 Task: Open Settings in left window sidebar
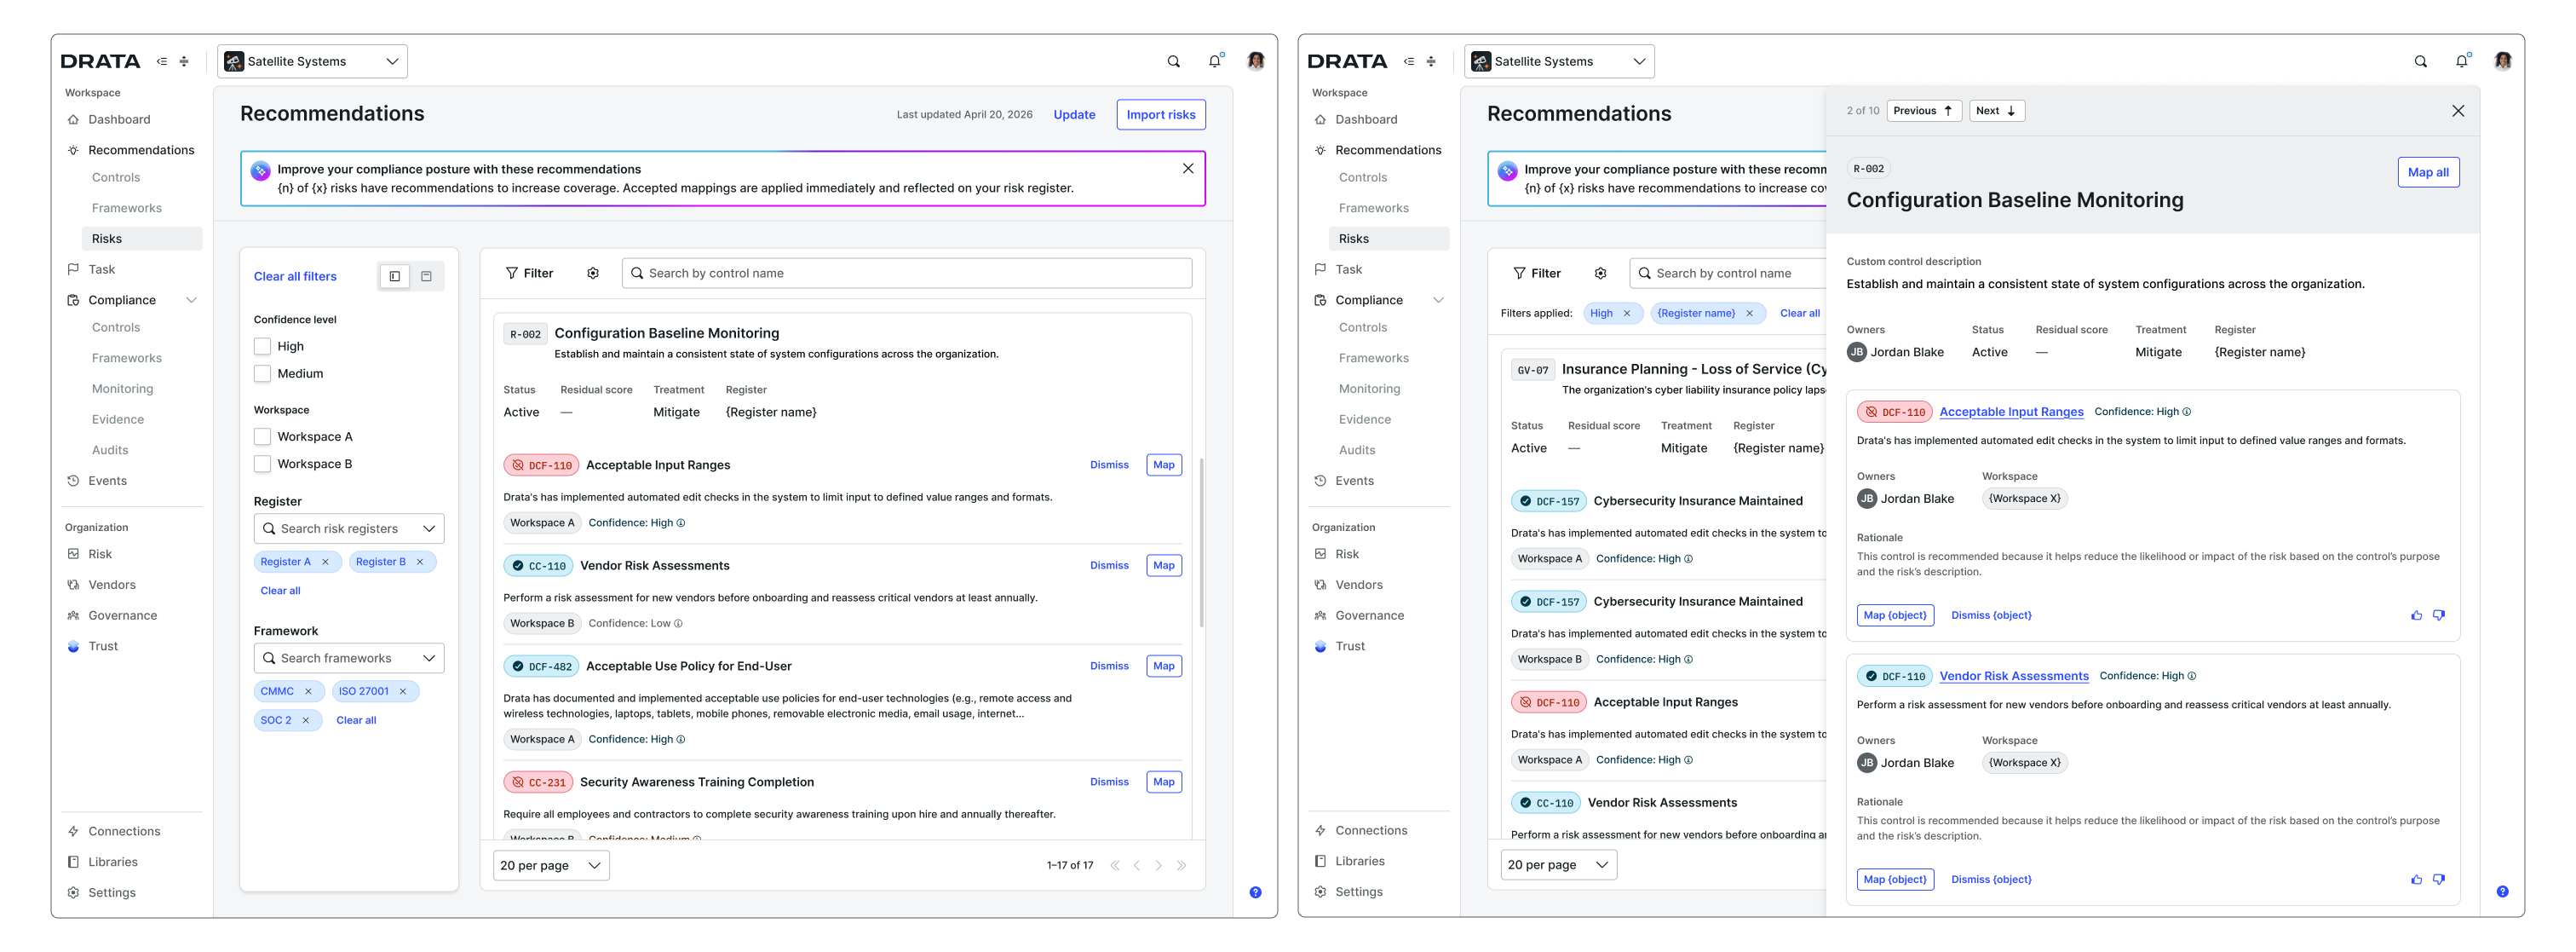[x=112, y=893]
